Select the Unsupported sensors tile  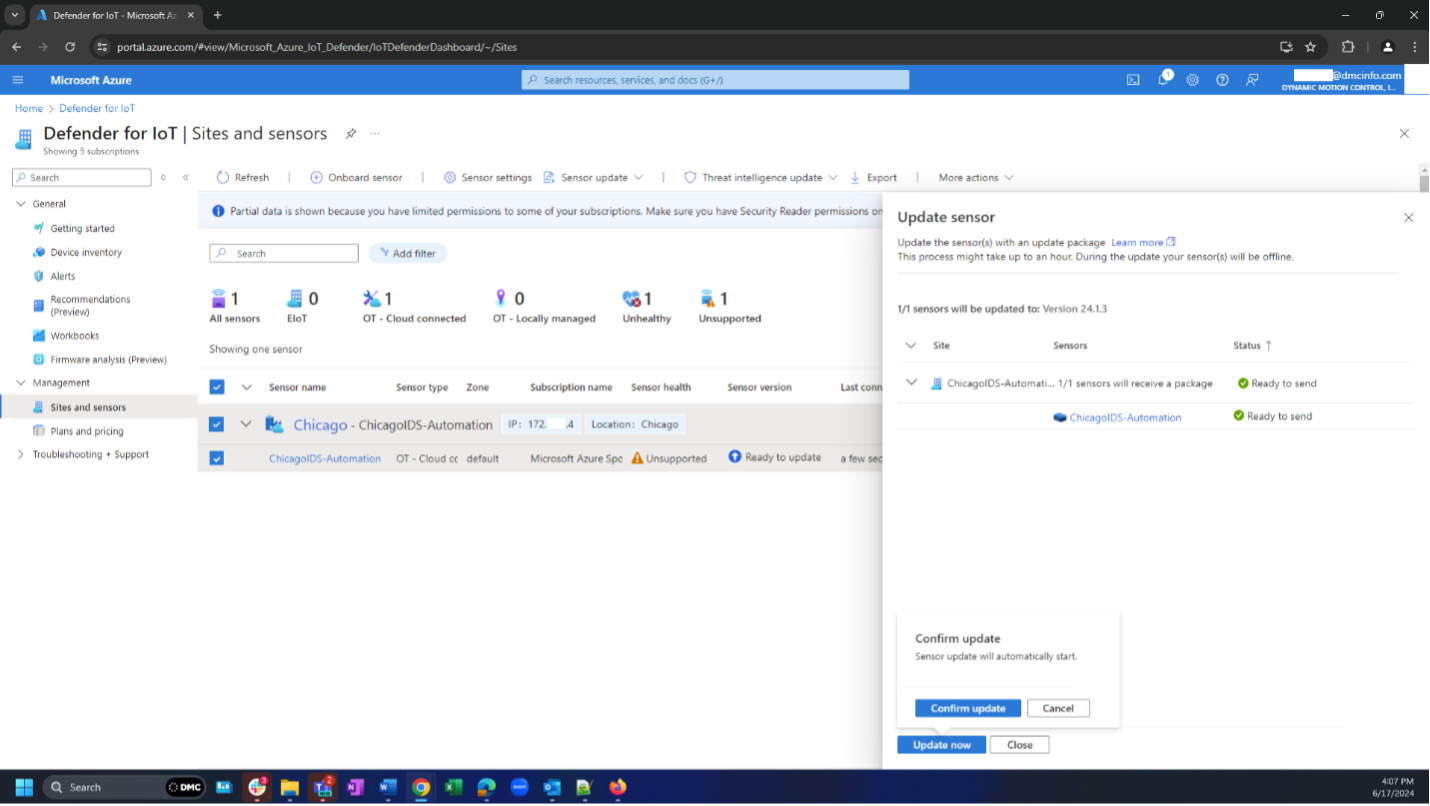730,306
